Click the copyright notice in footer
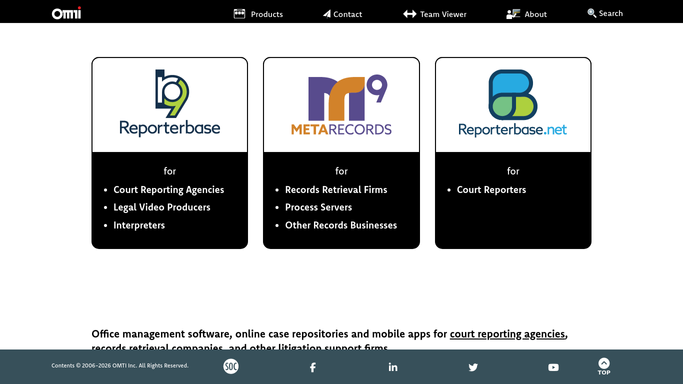Image resolution: width=683 pixels, height=384 pixels. [120, 366]
